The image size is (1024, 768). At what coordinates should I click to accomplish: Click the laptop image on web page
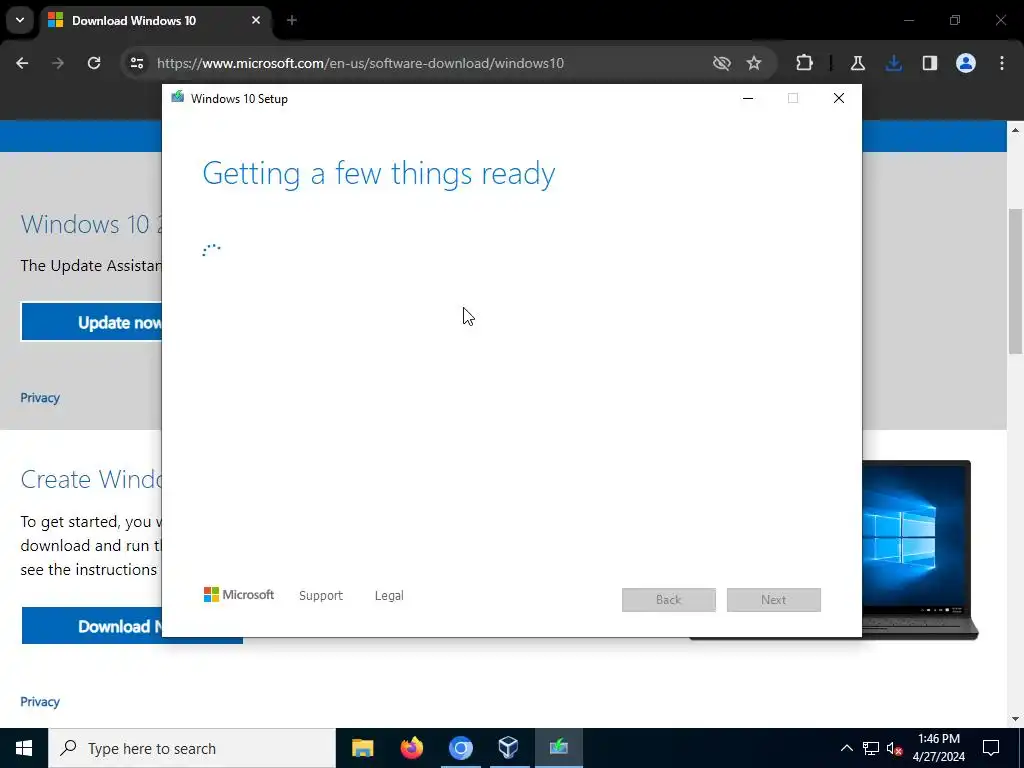[920, 550]
